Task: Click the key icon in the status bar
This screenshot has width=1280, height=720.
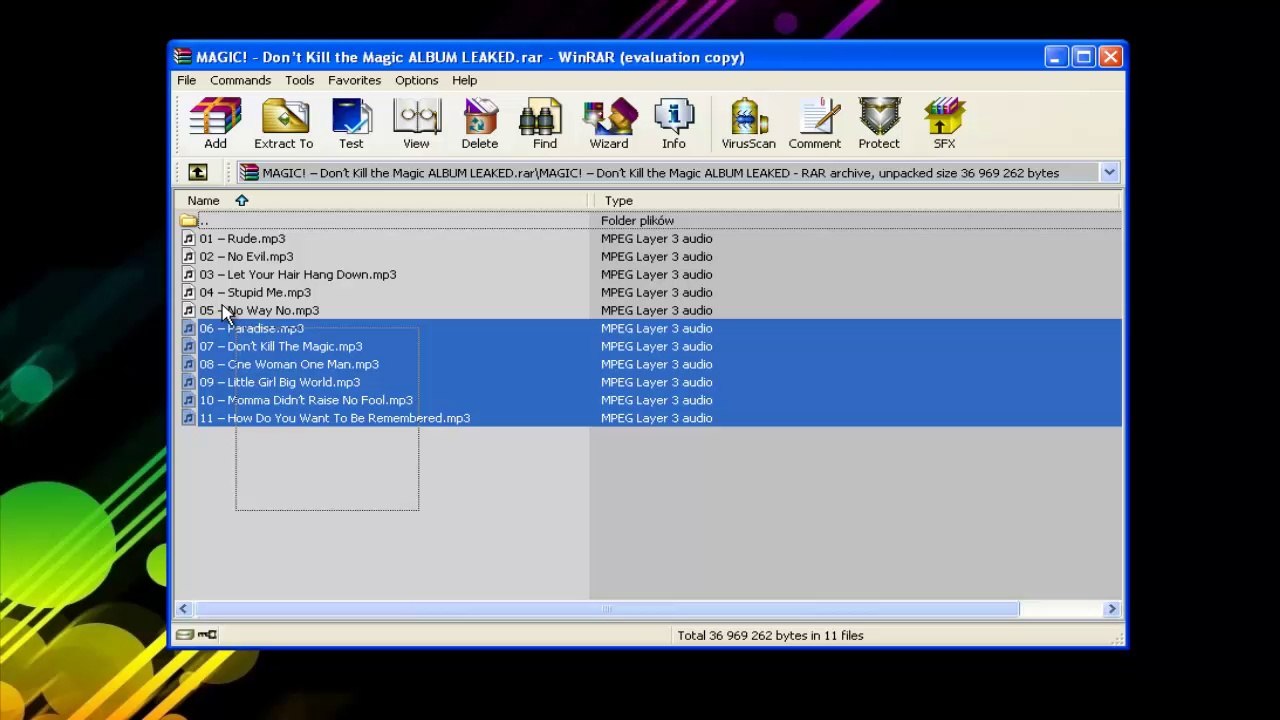Action: [x=207, y=635]
